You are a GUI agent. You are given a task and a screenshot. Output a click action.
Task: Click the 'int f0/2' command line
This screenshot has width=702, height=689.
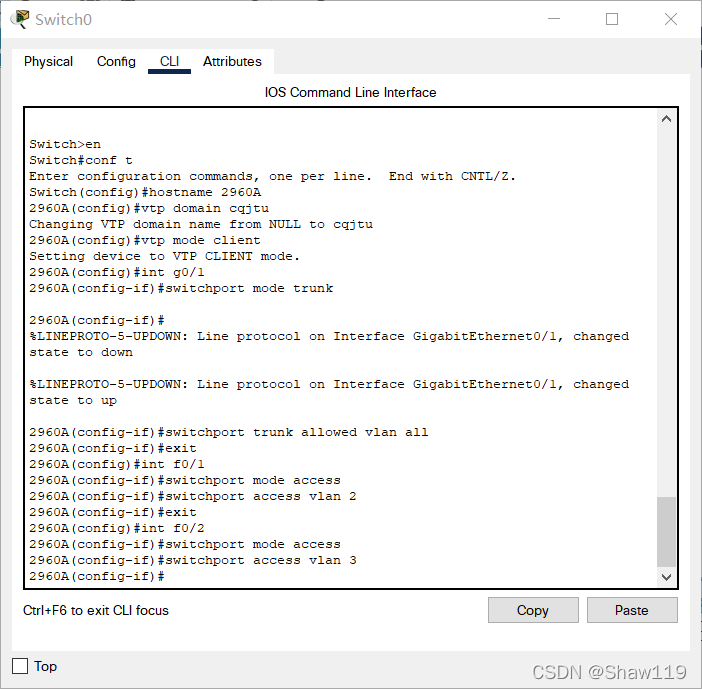point(117,528)
